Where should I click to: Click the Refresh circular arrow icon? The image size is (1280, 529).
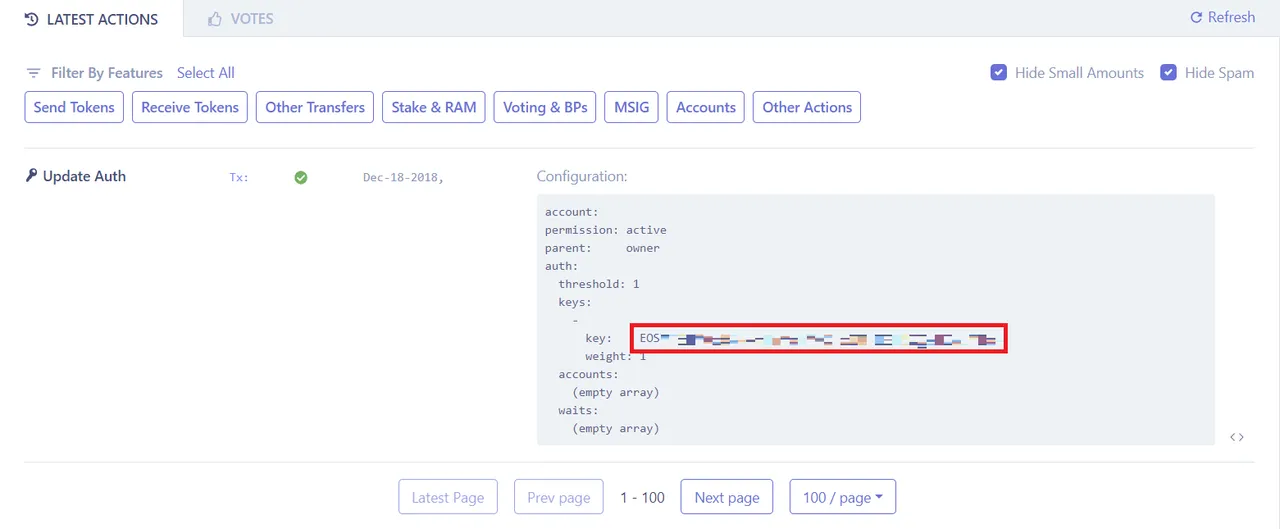1196,18
